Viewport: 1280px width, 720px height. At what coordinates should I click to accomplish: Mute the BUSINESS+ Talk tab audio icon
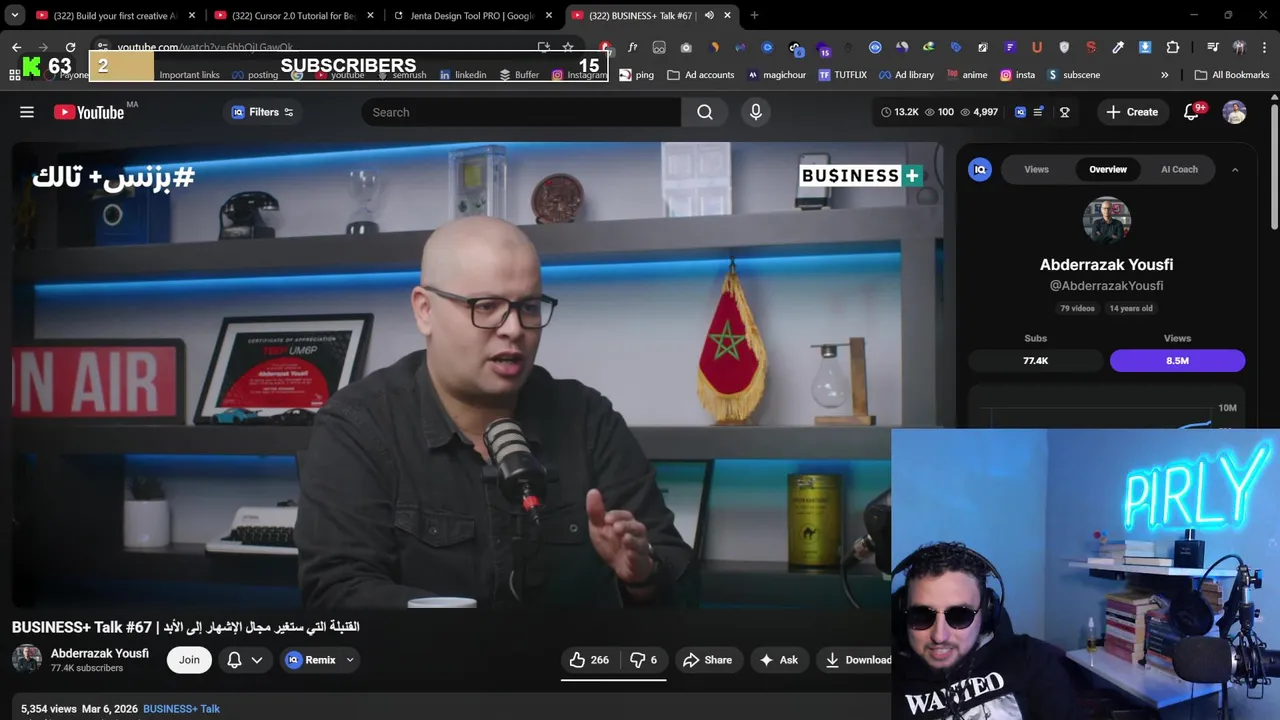(709, 15)
